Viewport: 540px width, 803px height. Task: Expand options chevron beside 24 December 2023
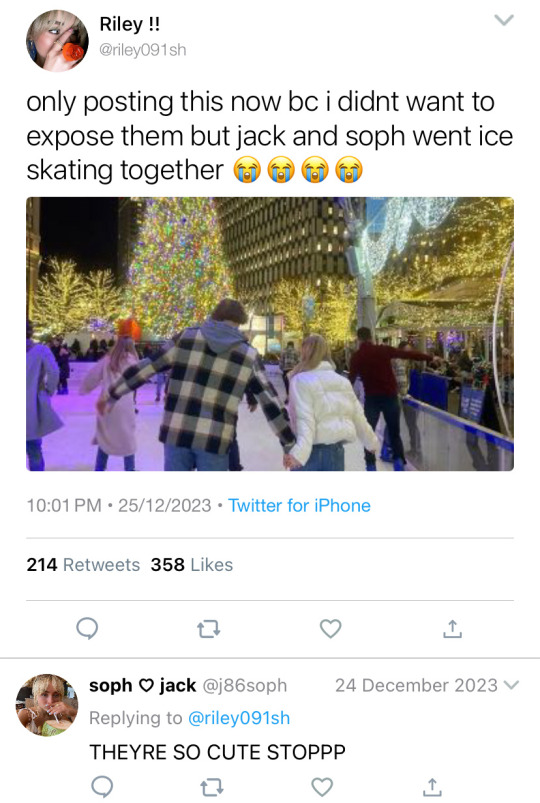(x=511, y=685)
